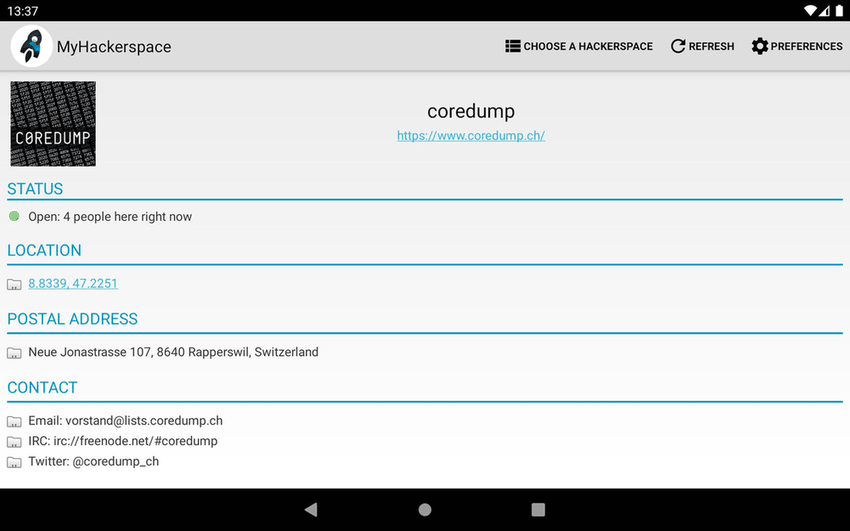
Task: Open Preferences from the toolbar
Action: (x=796, y=46)
